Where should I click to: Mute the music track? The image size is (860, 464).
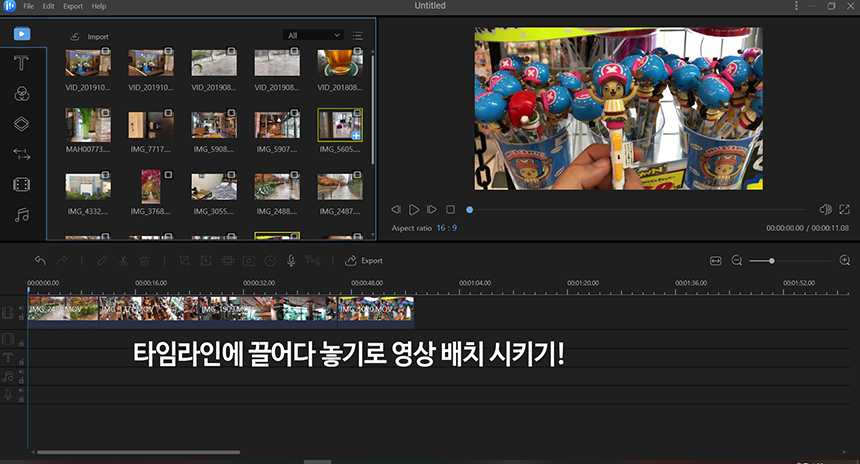coord(21,372)
